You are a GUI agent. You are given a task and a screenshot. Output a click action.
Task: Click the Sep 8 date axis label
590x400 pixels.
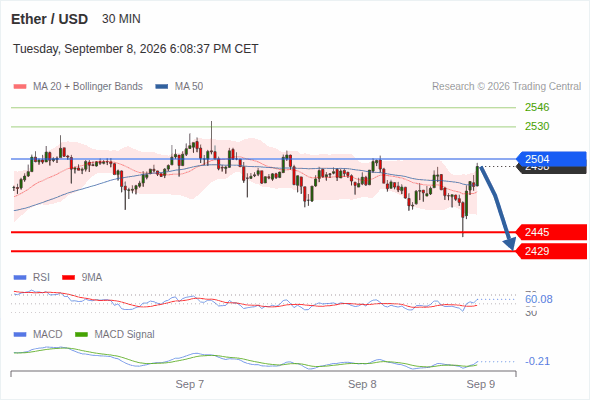362,384
